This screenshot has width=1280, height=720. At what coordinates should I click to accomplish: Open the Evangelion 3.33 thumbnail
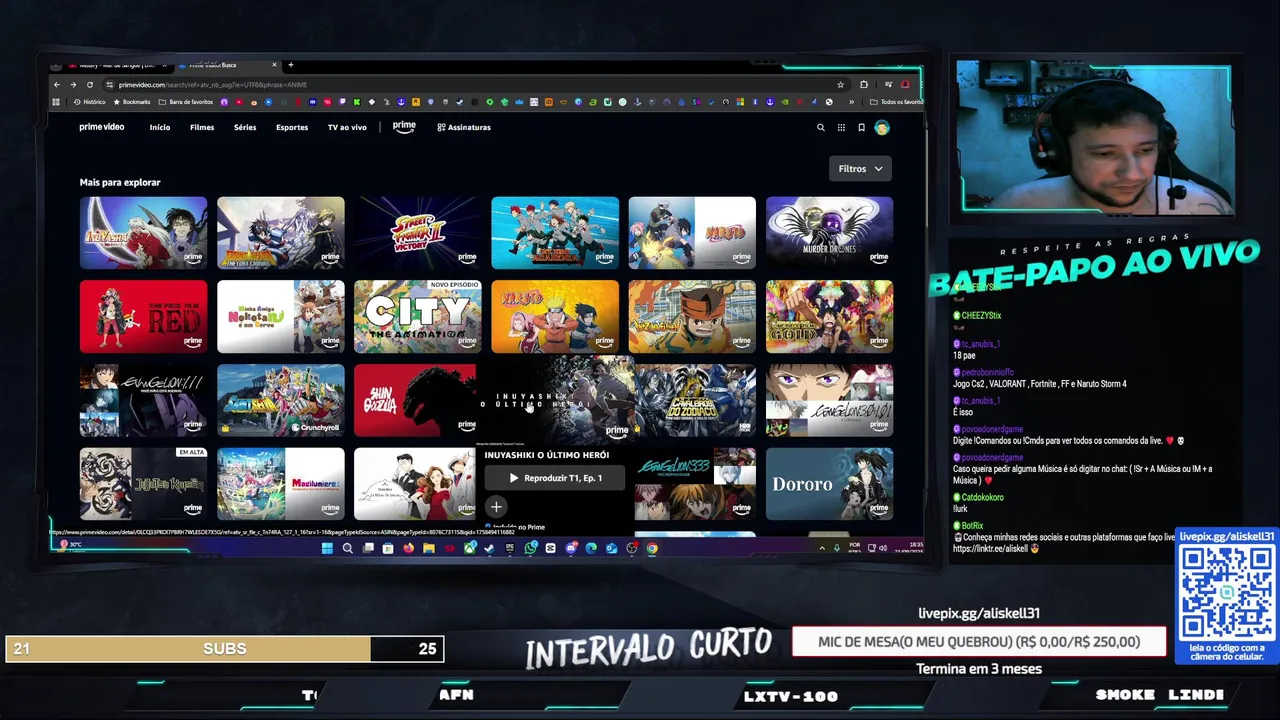tap(696, 484)
